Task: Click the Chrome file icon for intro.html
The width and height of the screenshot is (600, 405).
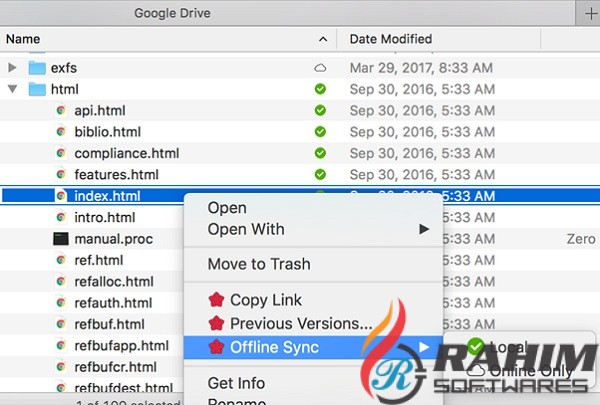Action: (x=61, y=217)
